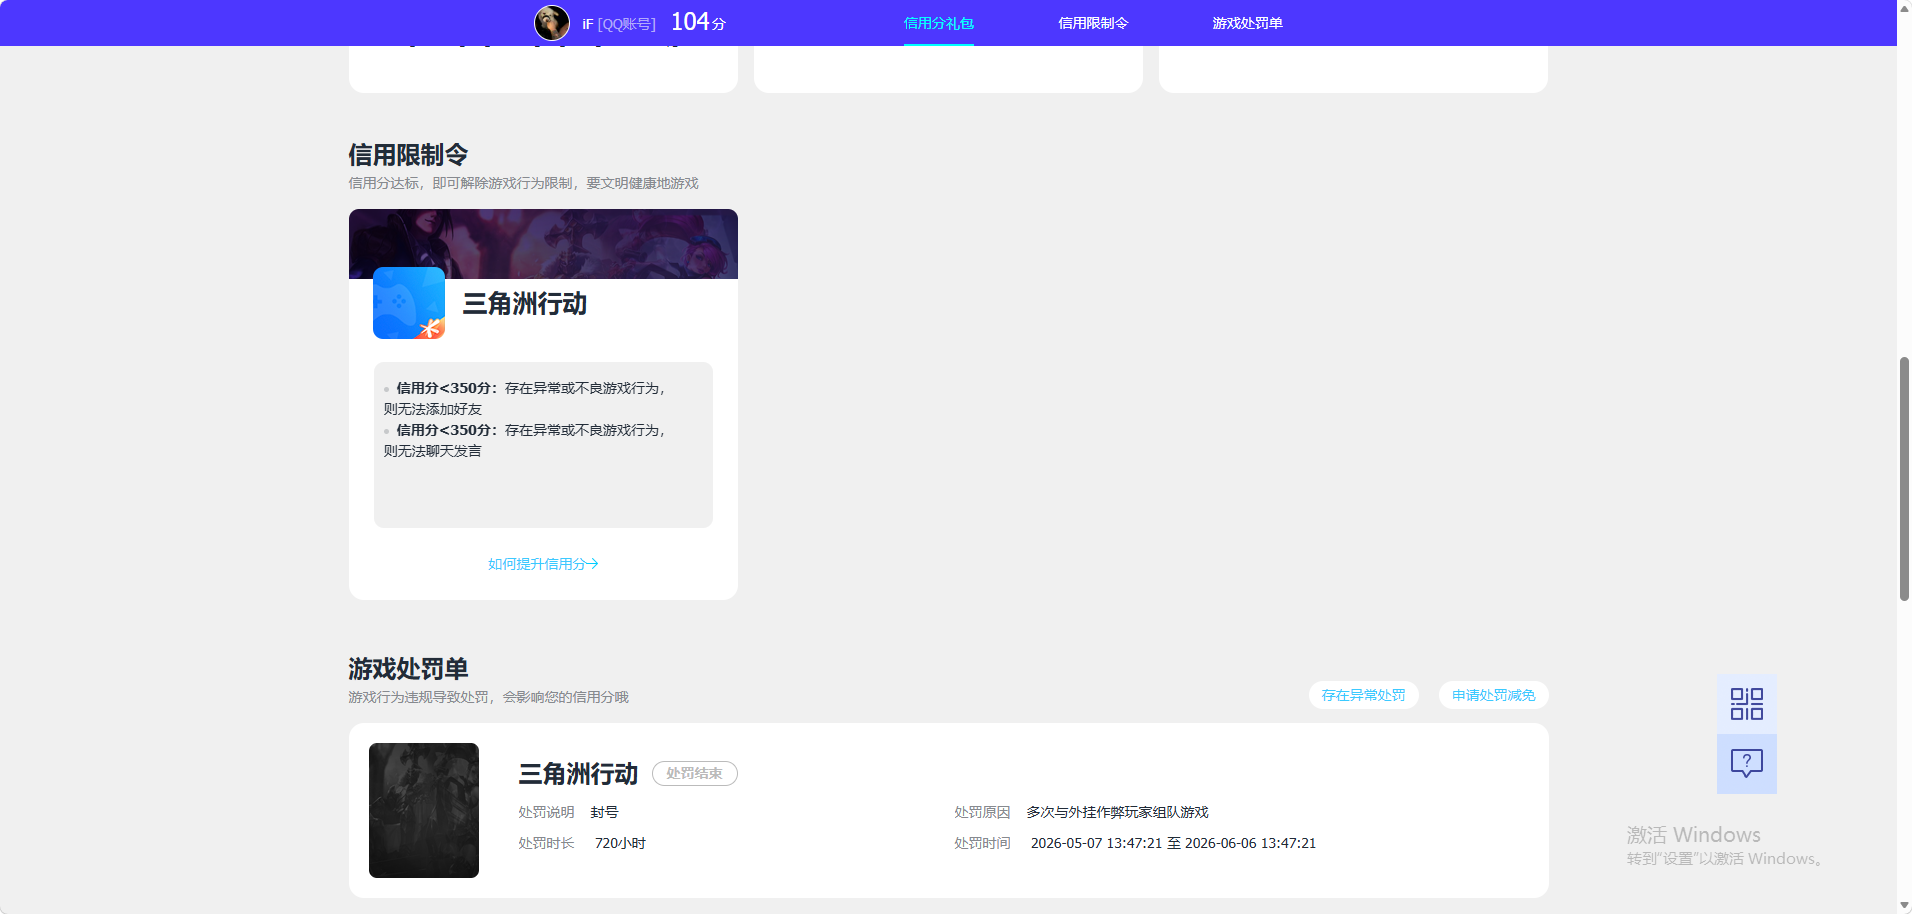Viewport: 1912px width, 914px height.
Task: Switch to 信用限制令 tab
Action: click(x=1093, y=23)
